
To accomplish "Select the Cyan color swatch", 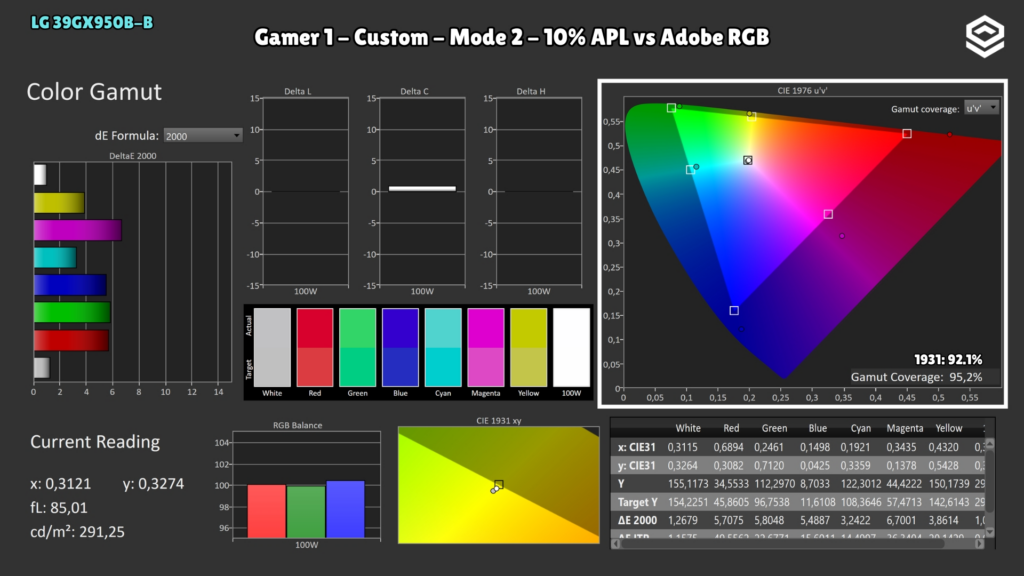I will pyautogui.click(x=443, y=347).
